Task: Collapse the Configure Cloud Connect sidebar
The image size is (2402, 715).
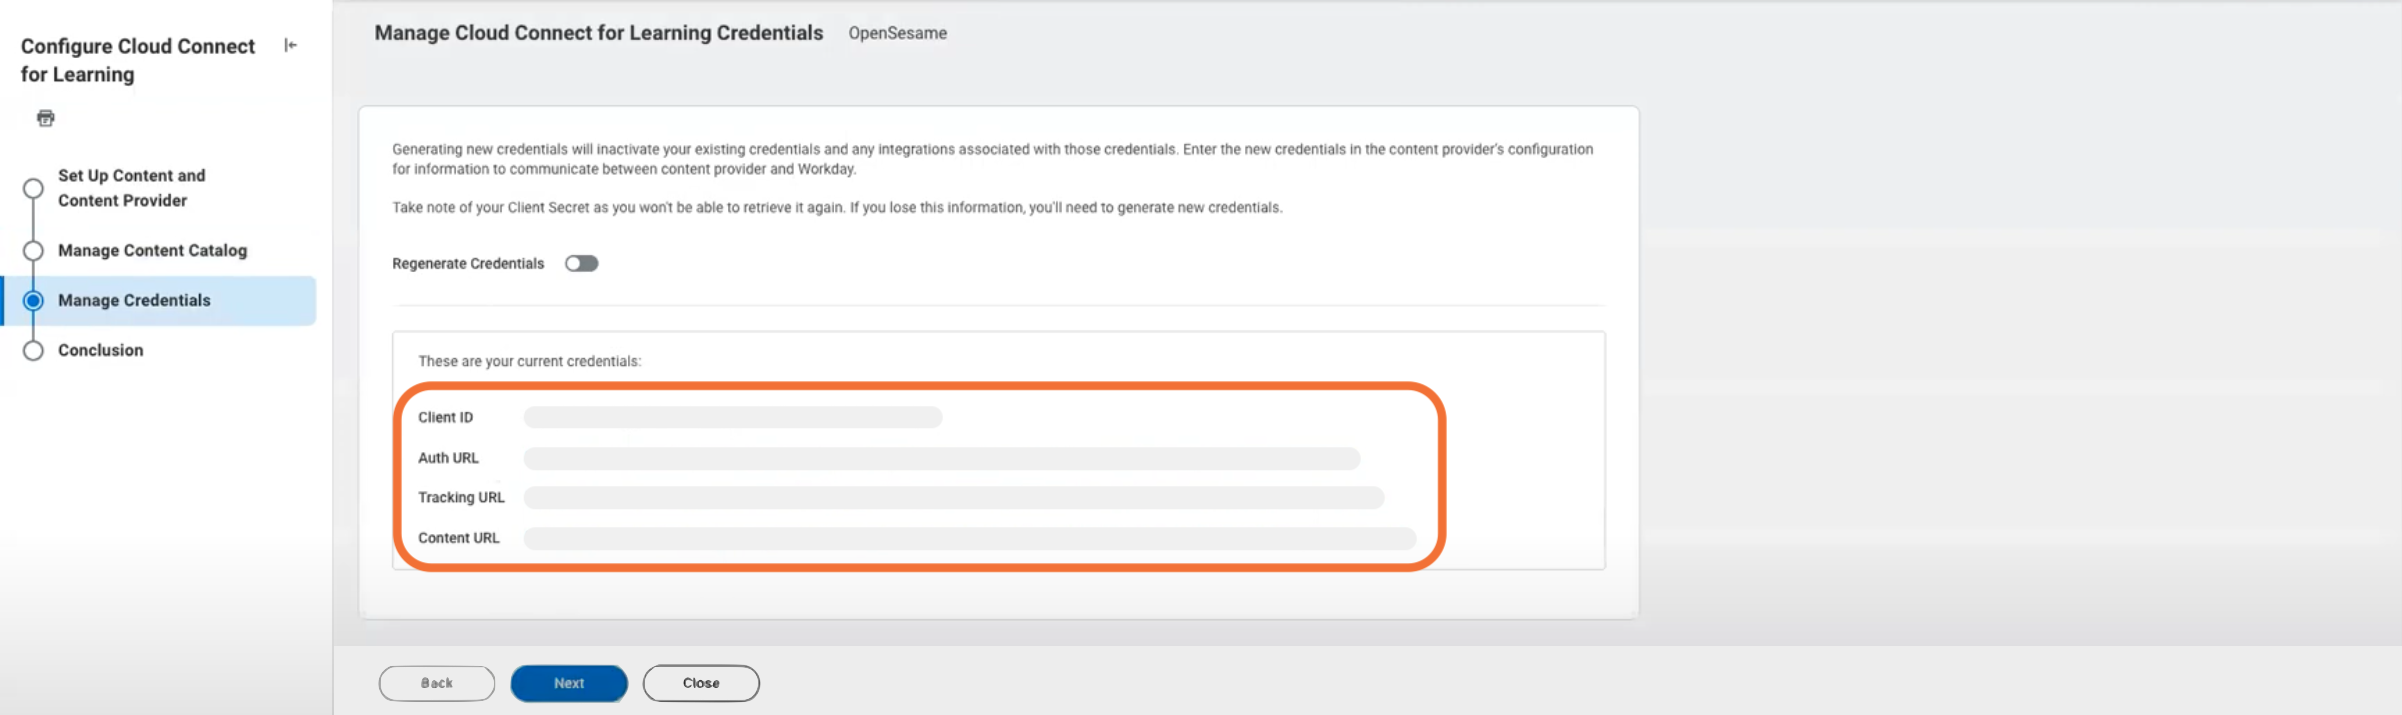Action: click(x=290, y=45)
